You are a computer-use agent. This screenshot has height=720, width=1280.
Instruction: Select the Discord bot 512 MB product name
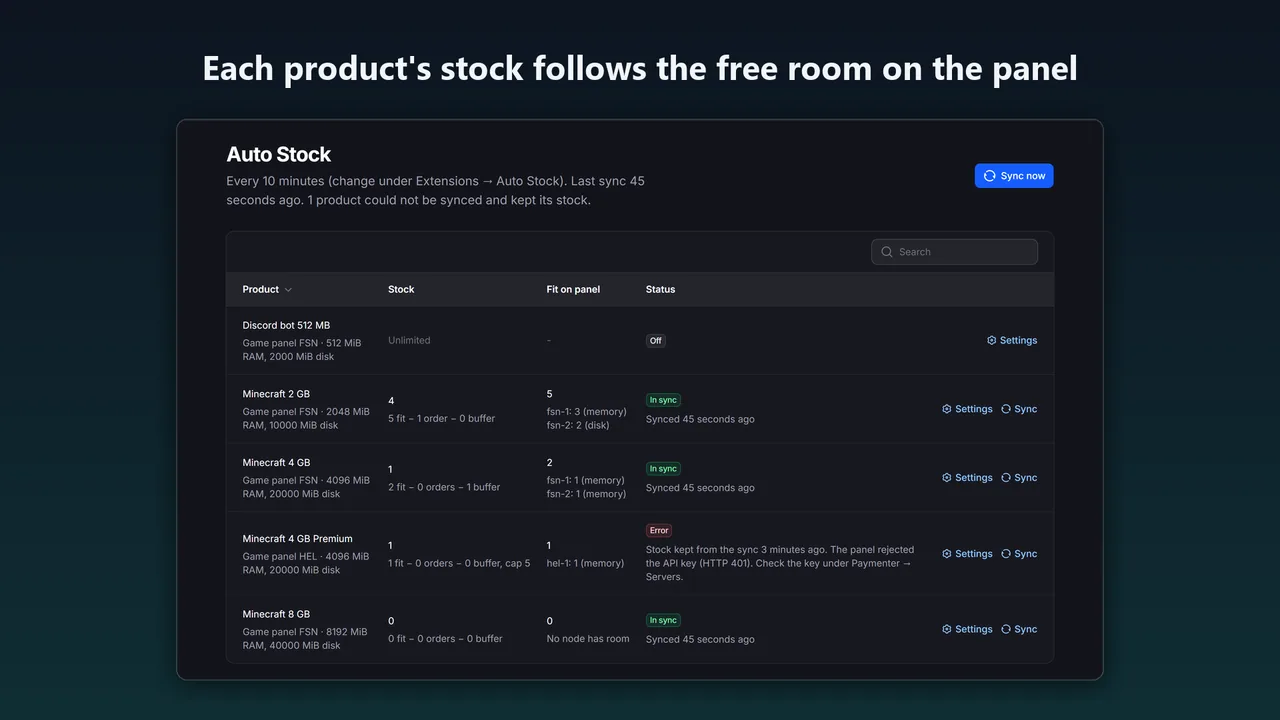tap(286, 325)
